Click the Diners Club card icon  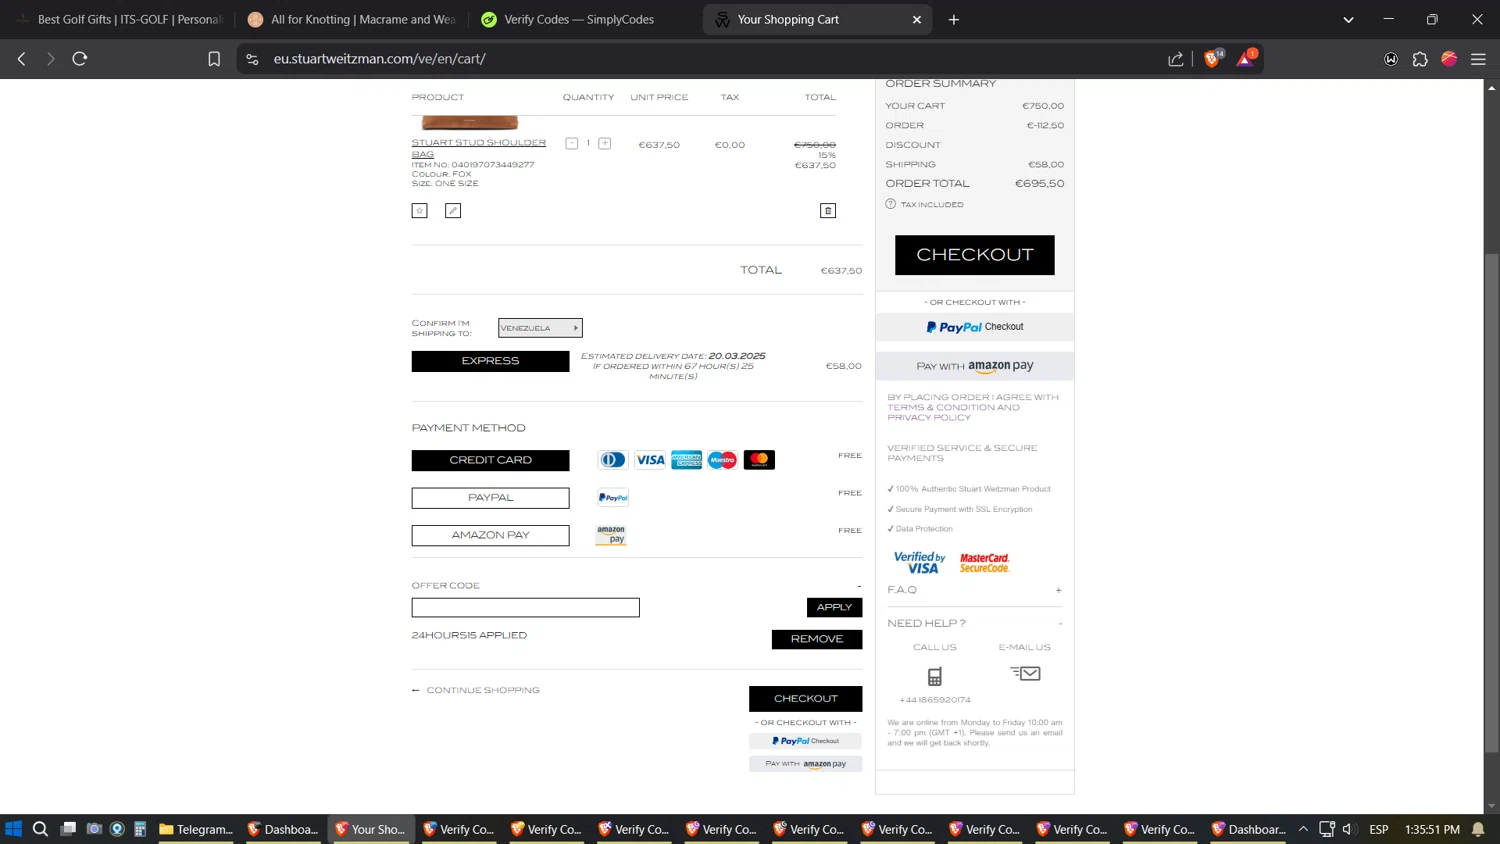(612, 460)
